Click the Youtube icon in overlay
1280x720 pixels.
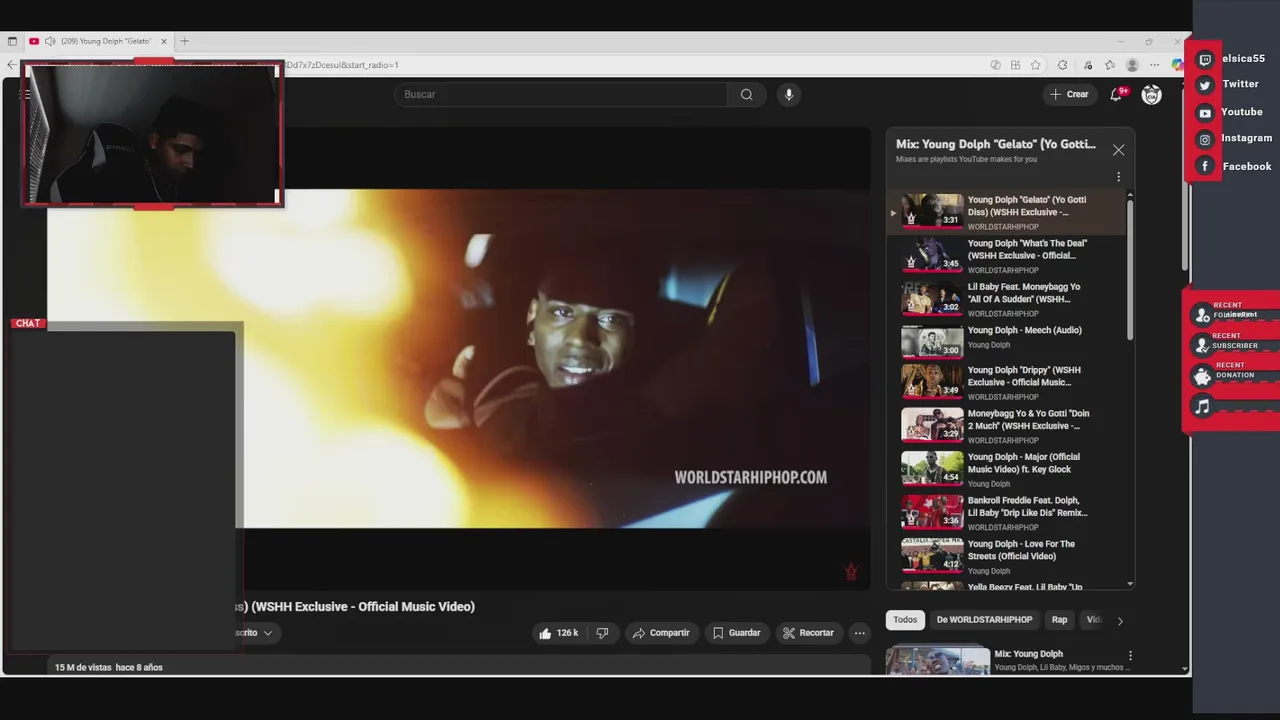tap(1205, 113)
